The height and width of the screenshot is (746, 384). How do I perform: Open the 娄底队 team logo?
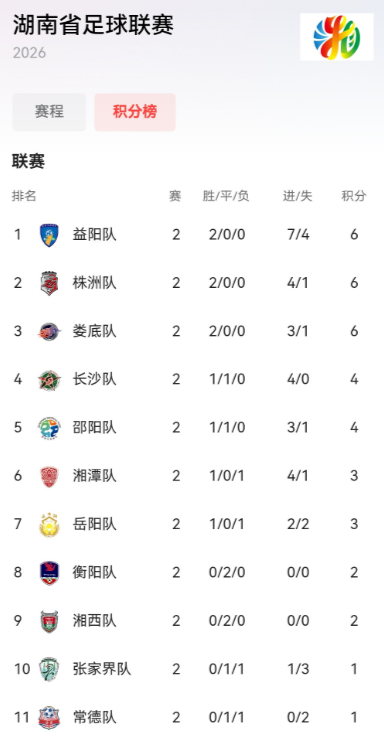(49, 332)
